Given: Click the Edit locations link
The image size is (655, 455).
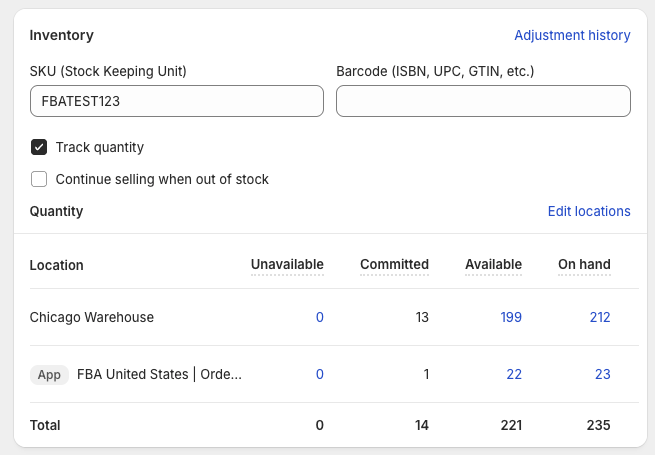Looking at the screenshot, I should click(x=589, y=211).
